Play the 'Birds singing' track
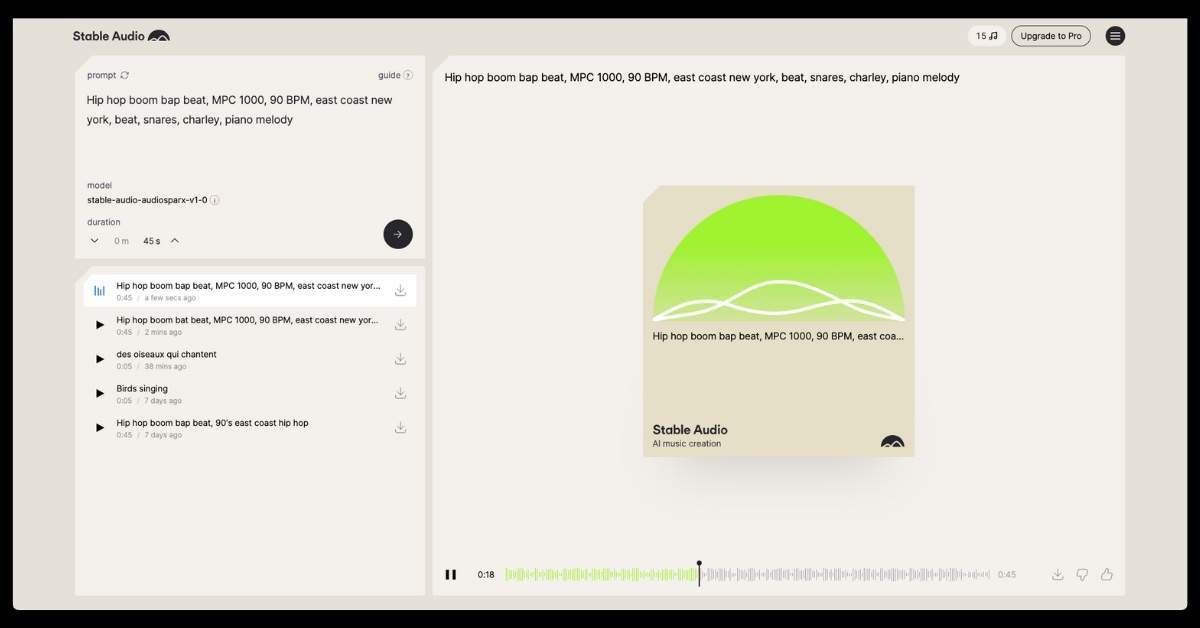 click(x=100, y=393)
